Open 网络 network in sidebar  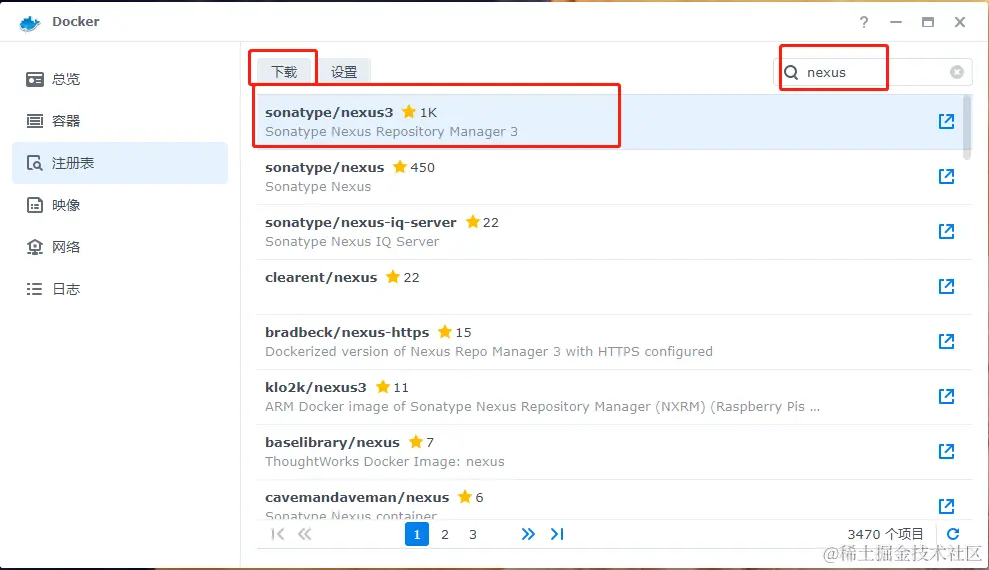[x=120, y=247]
